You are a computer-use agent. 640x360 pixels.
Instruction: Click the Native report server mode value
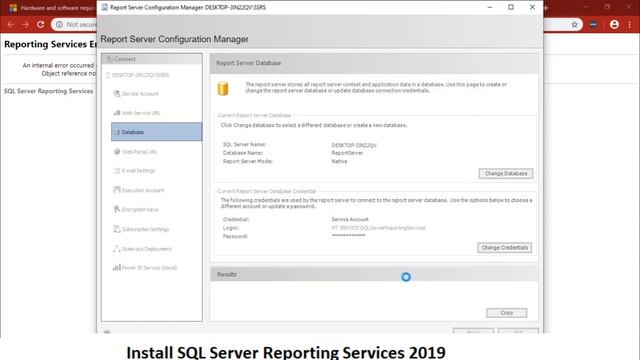point(339,161)
